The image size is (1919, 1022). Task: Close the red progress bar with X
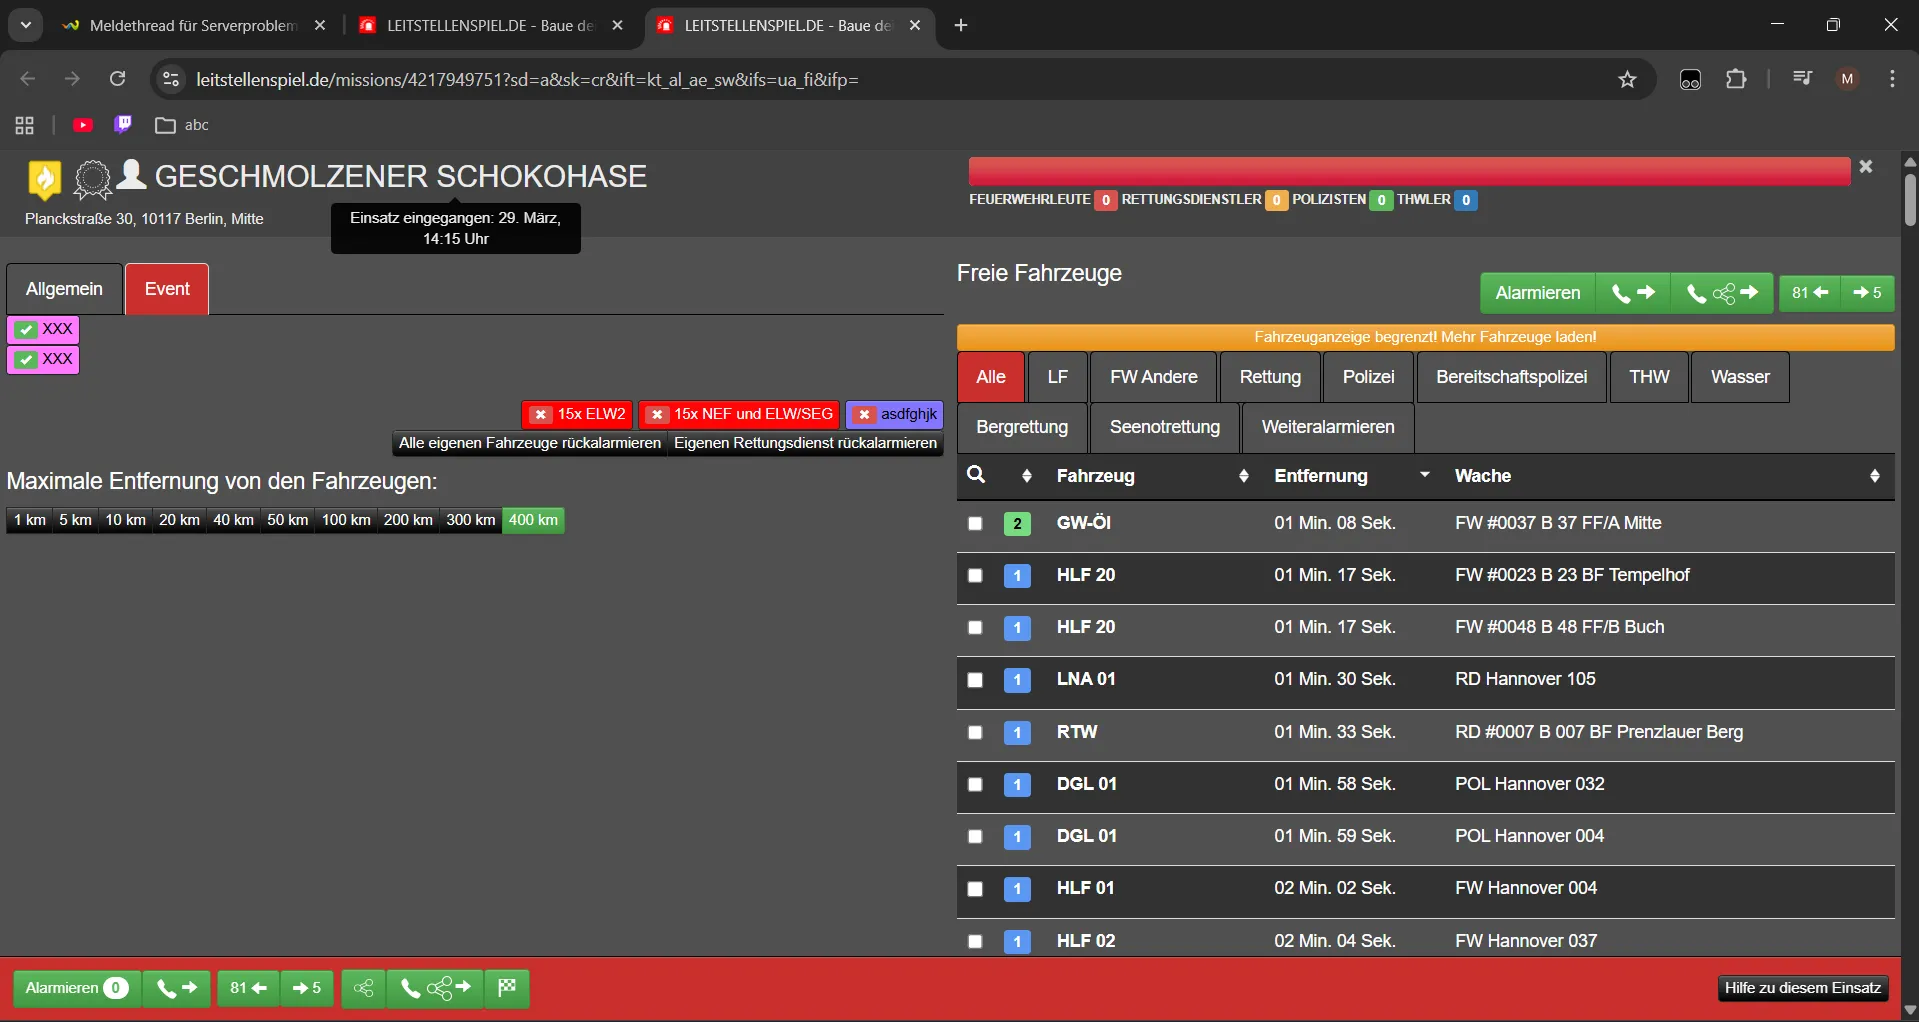tap(1865, 167)
